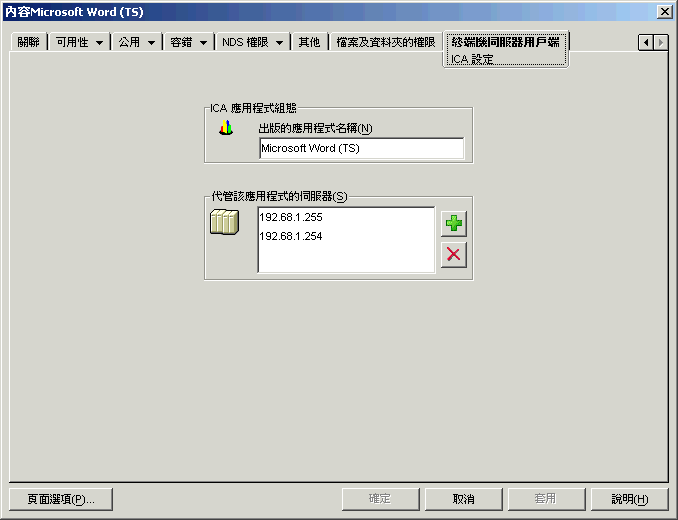Screen dimensions: 678x520
Task: Open the 檔案及資料夾的權限 tab
Action: point(386,42)
